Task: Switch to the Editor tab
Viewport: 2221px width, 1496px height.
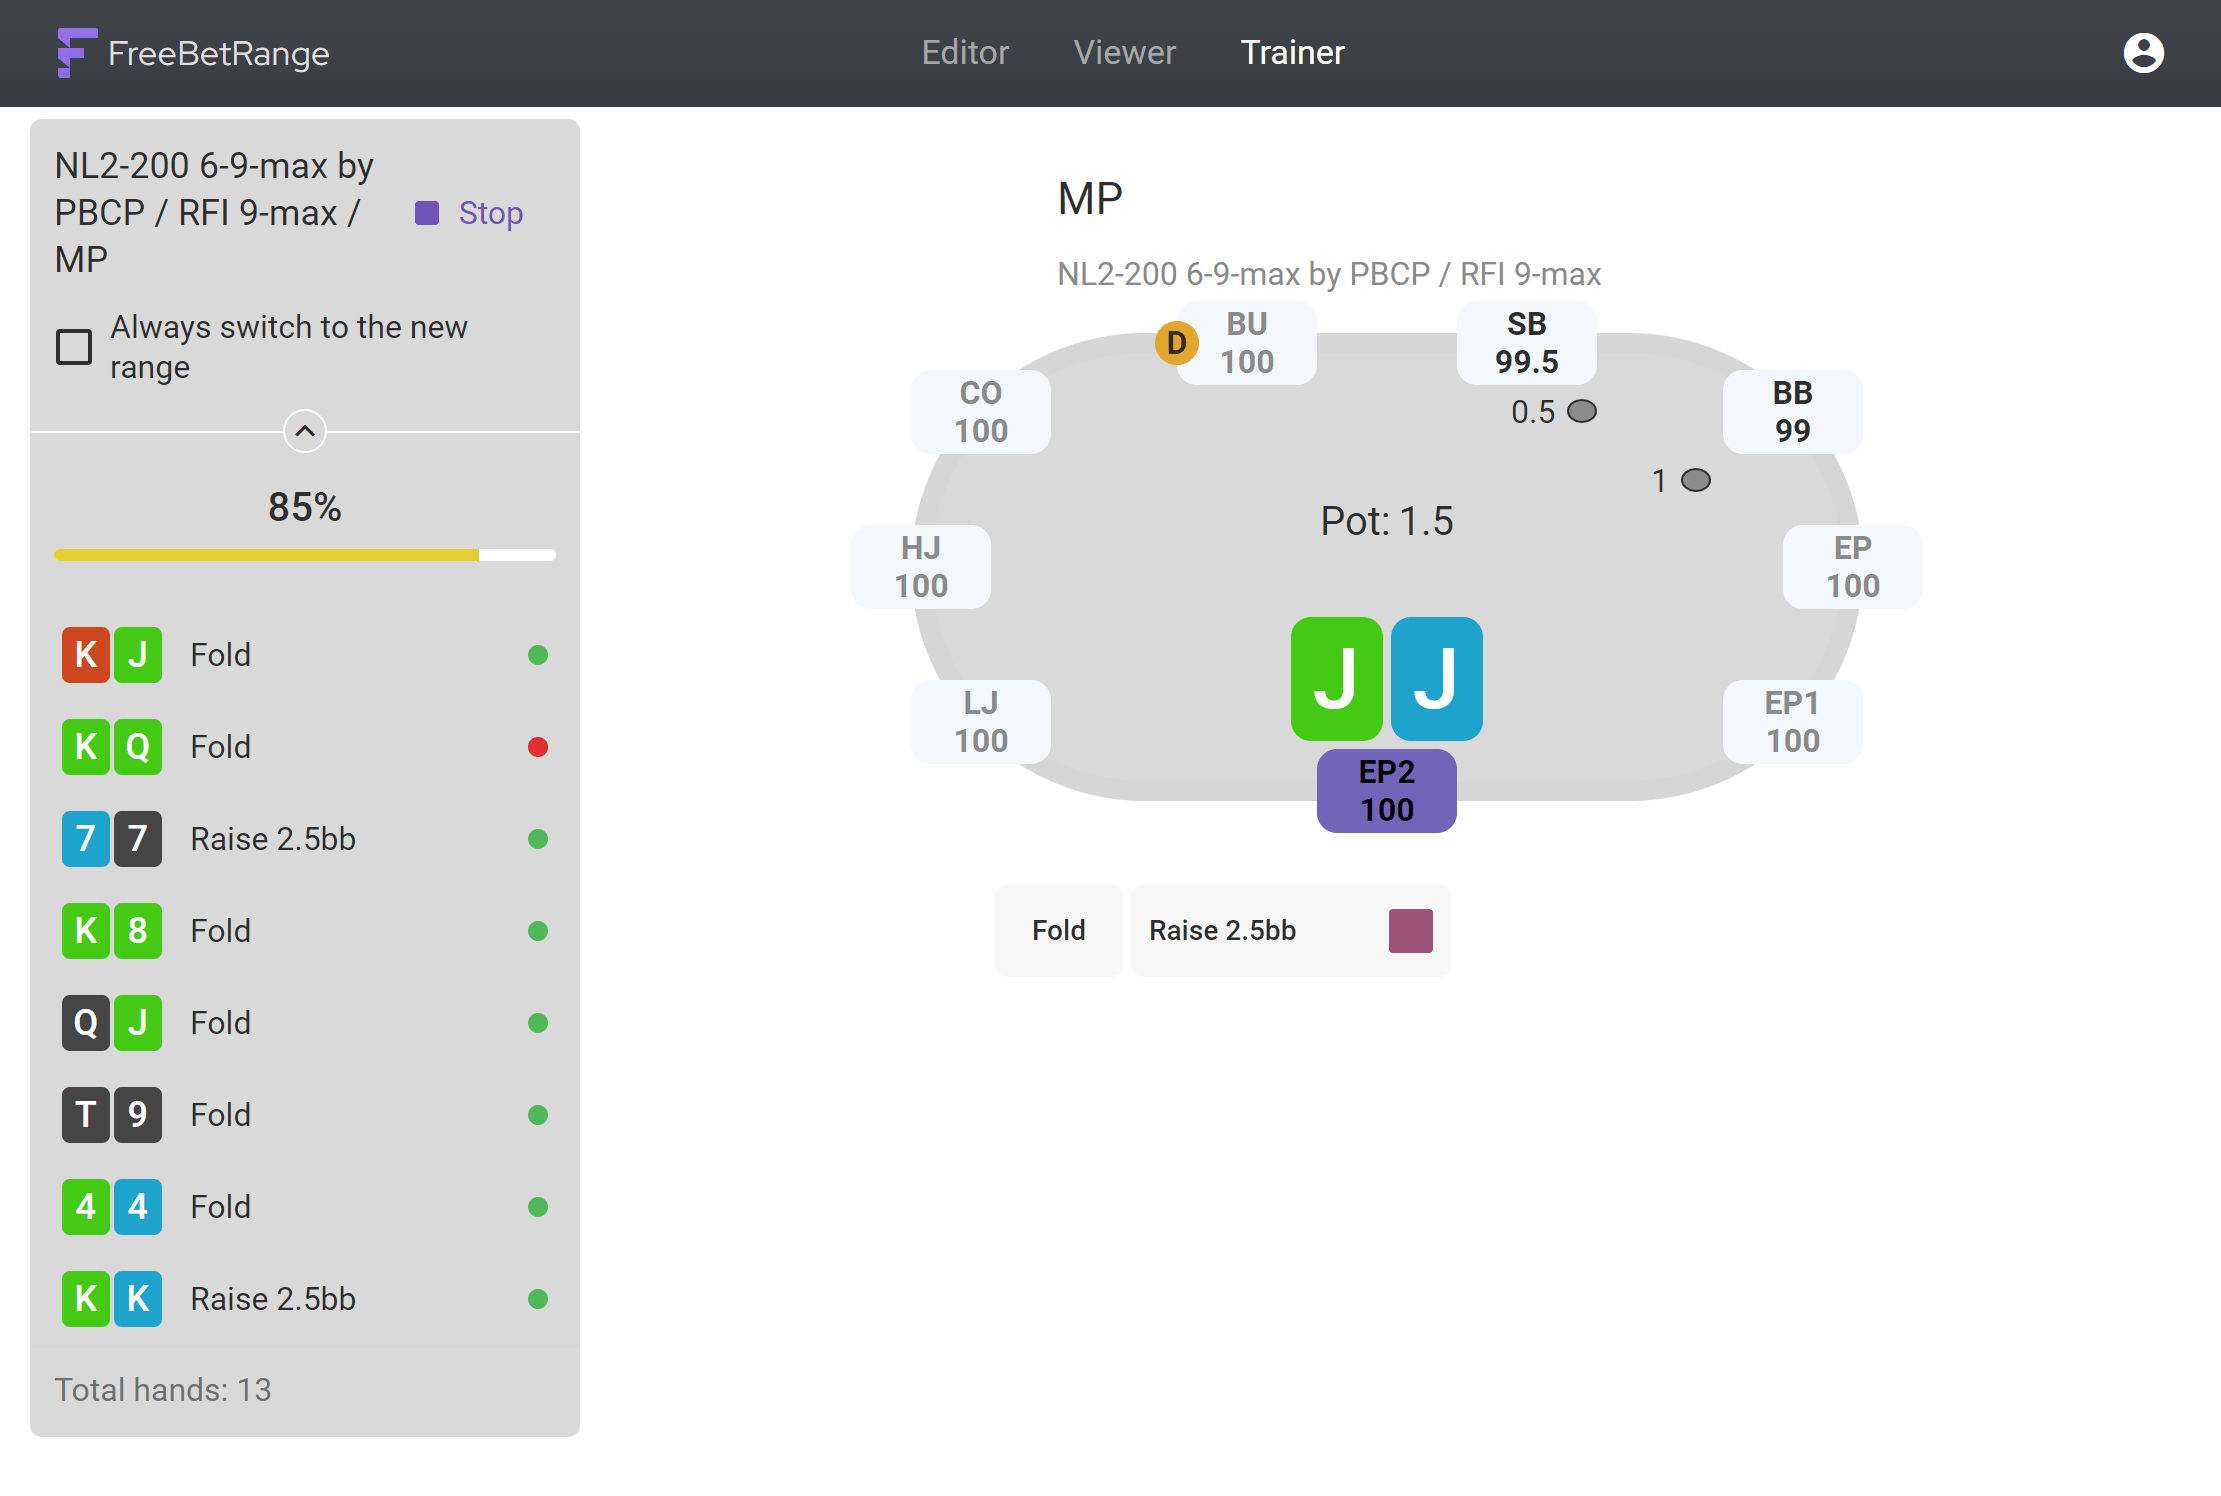Action: pyautogui.click(x=965, y=52)
